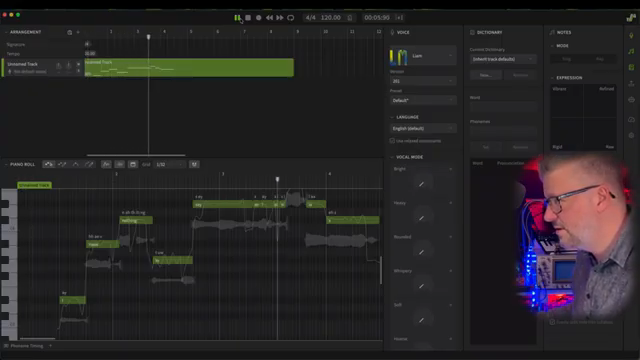Adjust the Heavy vocal mode knob
This screenshot has width=640, height=360.
pos(422,218)
